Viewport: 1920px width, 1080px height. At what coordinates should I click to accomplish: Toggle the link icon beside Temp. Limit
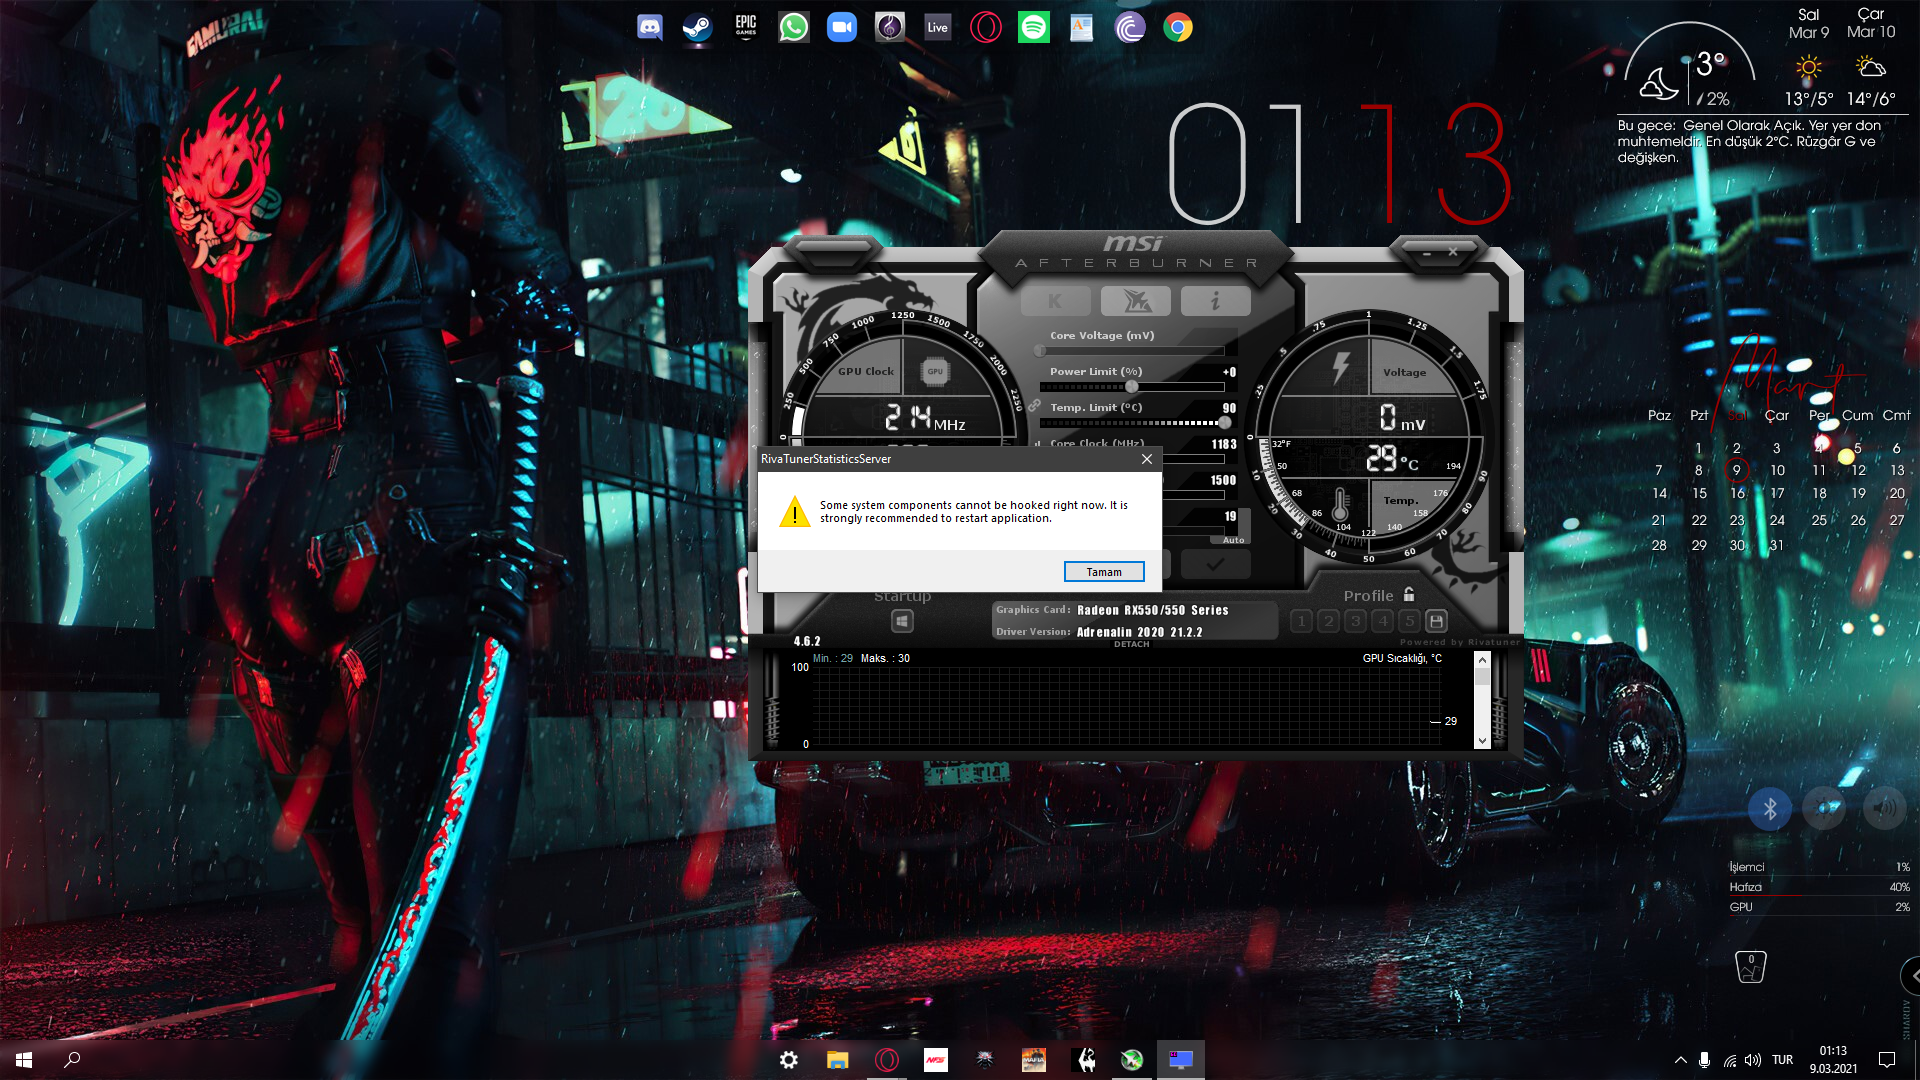1035,406
